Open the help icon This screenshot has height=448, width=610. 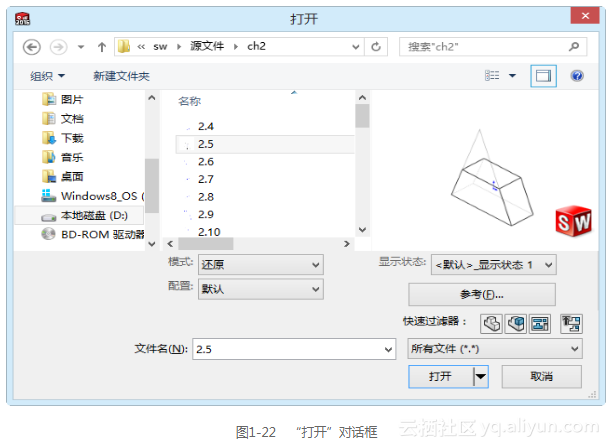(577, 75)
